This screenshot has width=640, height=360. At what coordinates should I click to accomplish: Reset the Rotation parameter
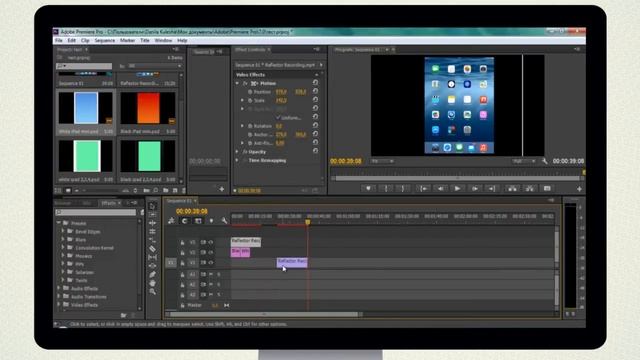tap(316, 126)
